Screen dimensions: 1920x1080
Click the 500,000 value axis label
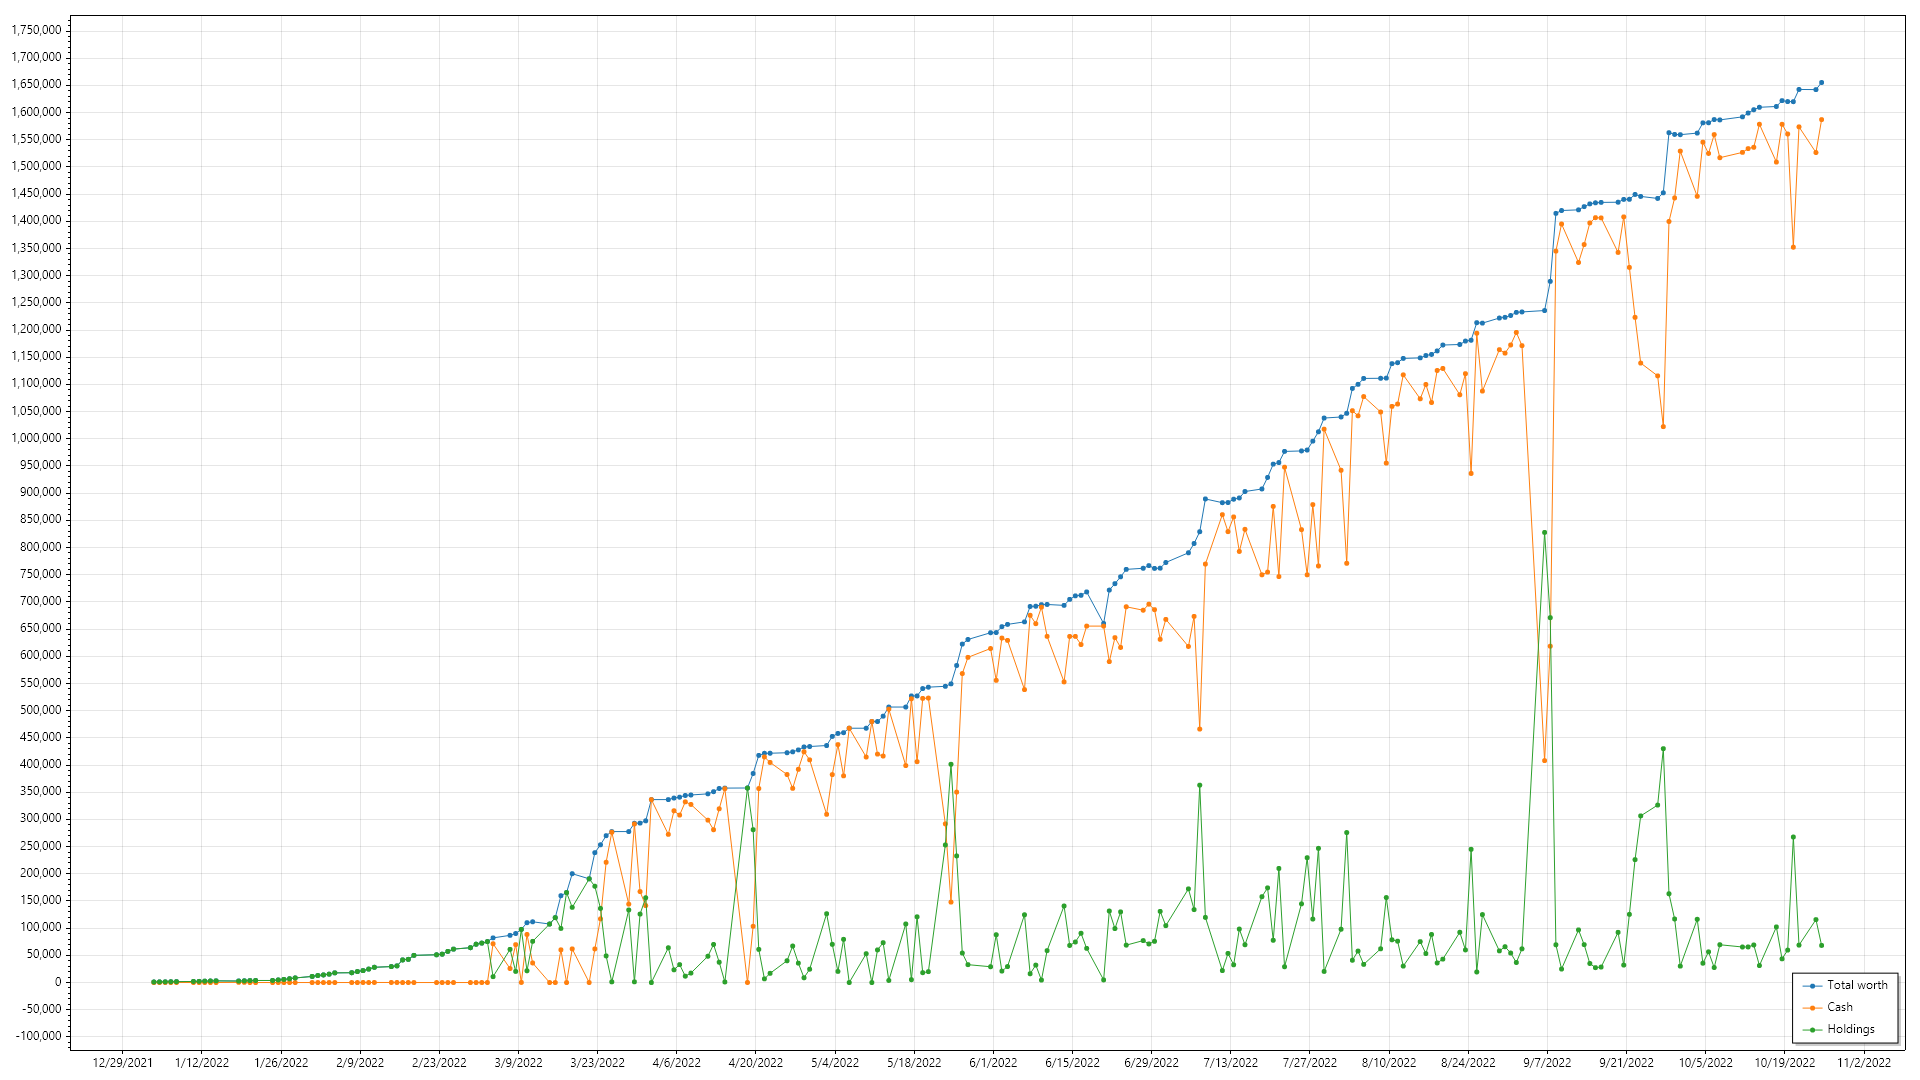[41, 710]
